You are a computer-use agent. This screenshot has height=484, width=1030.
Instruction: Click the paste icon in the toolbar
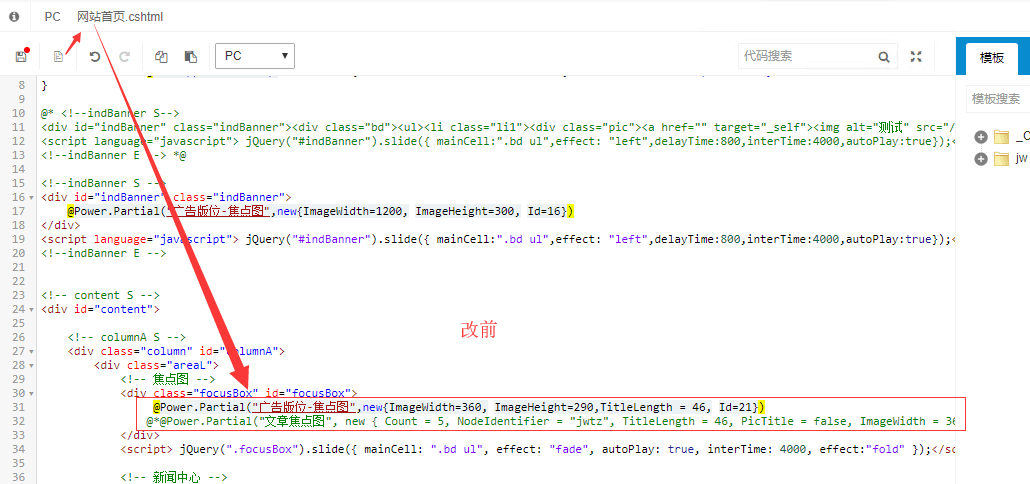[191, 57]
